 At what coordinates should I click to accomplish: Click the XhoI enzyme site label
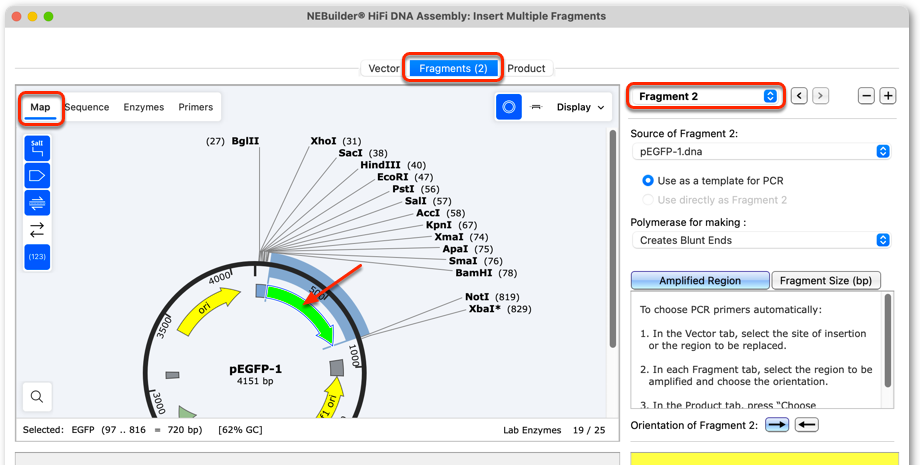coord(323,141)
